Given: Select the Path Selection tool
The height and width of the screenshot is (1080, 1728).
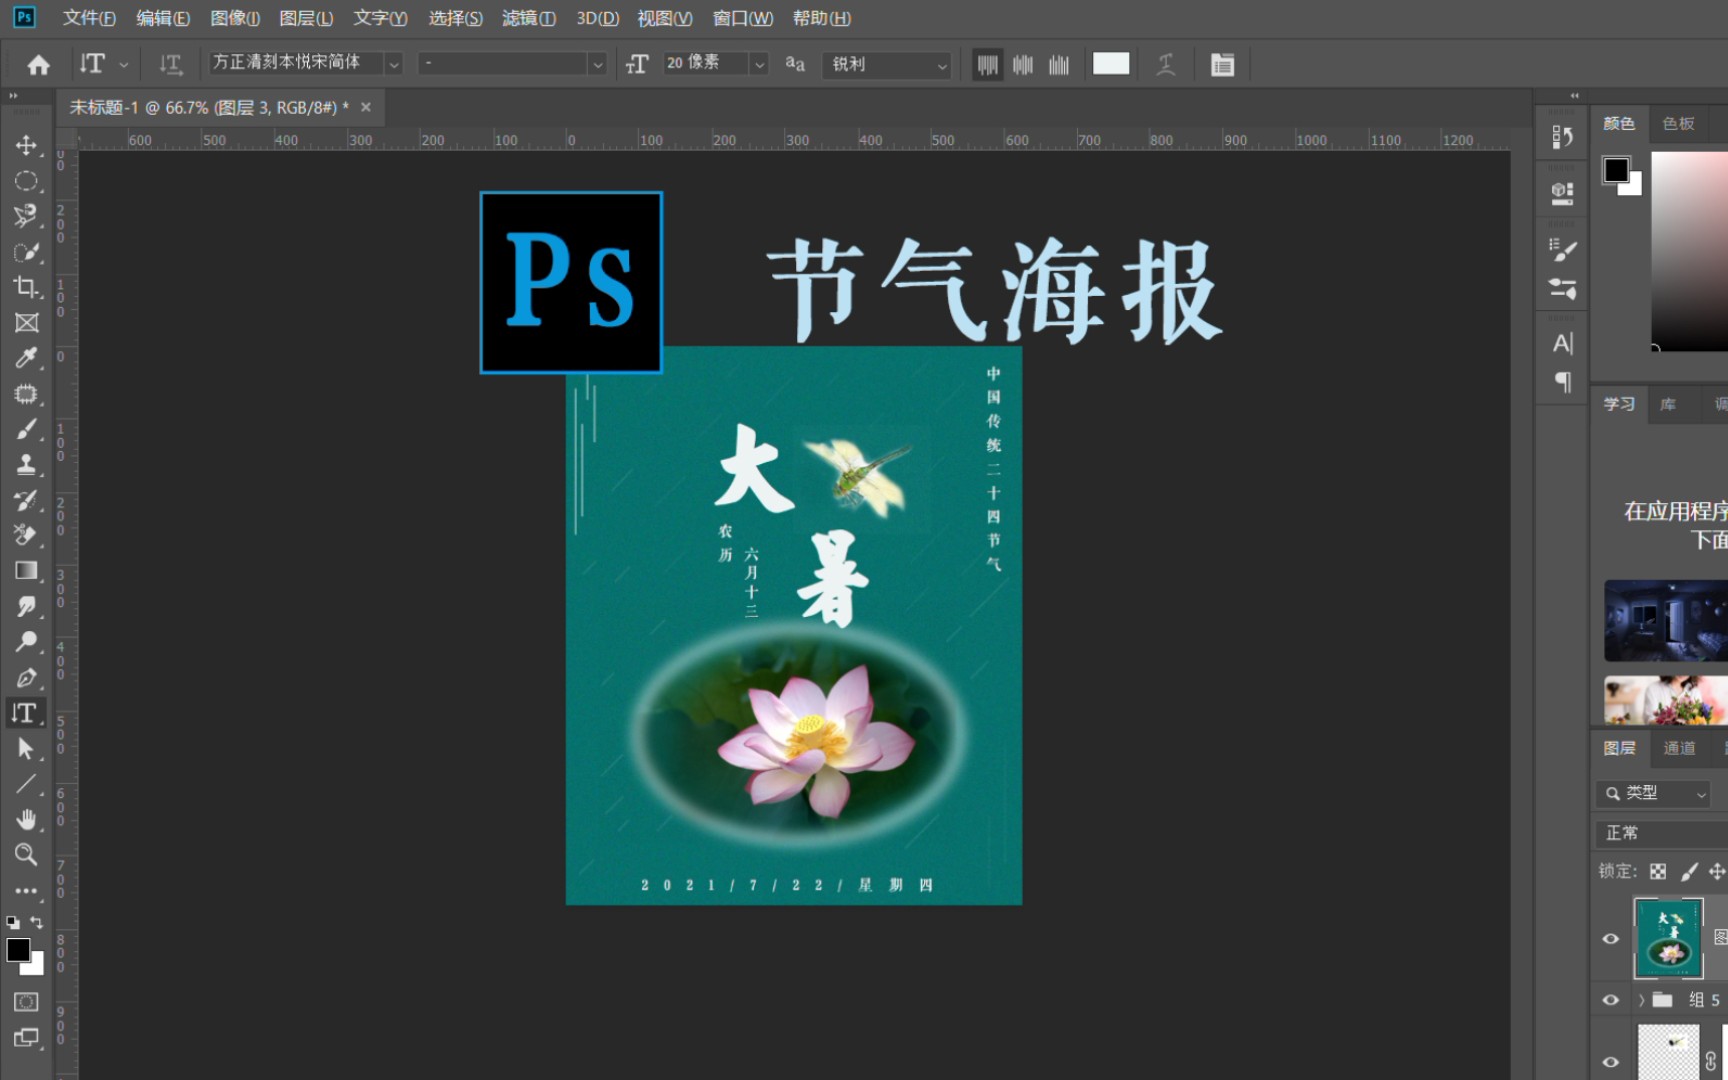Looking at the screenshot, I should pyautogui.click(x=26, y=748).
